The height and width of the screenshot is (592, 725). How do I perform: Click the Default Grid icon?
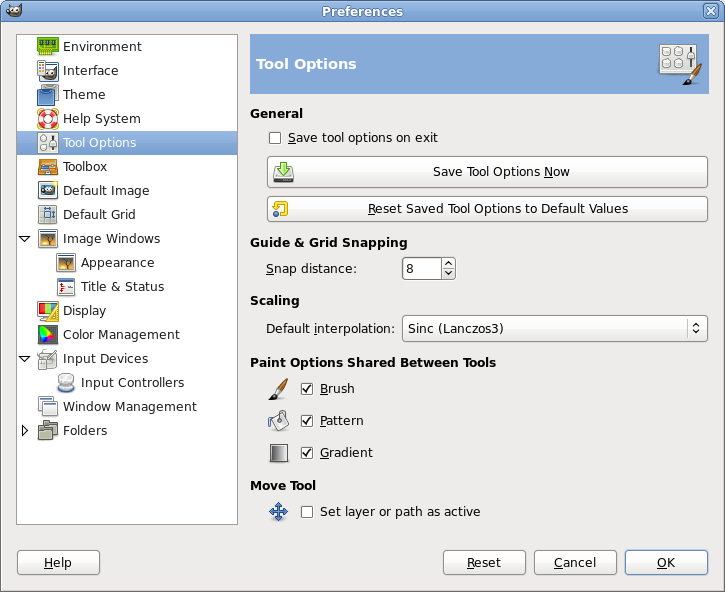pyautogui.click(x=48, y=215)
